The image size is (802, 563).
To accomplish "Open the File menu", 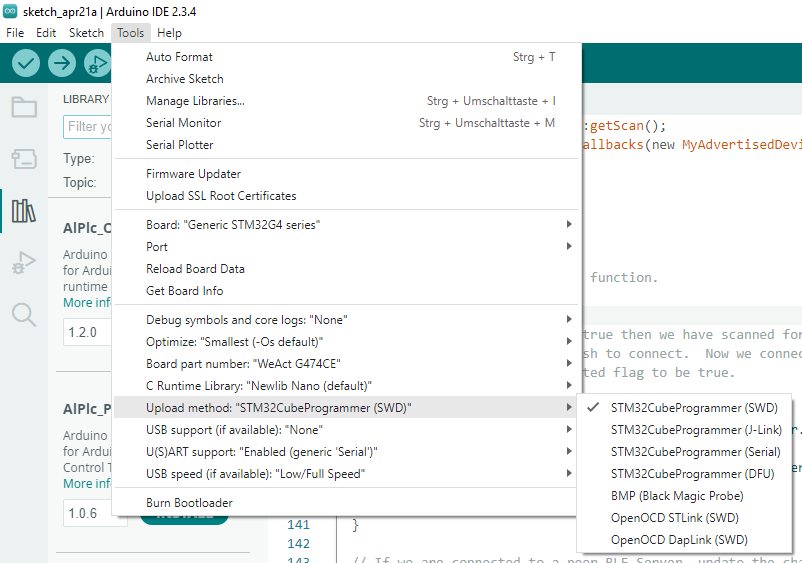I will (x=15, y=33).
